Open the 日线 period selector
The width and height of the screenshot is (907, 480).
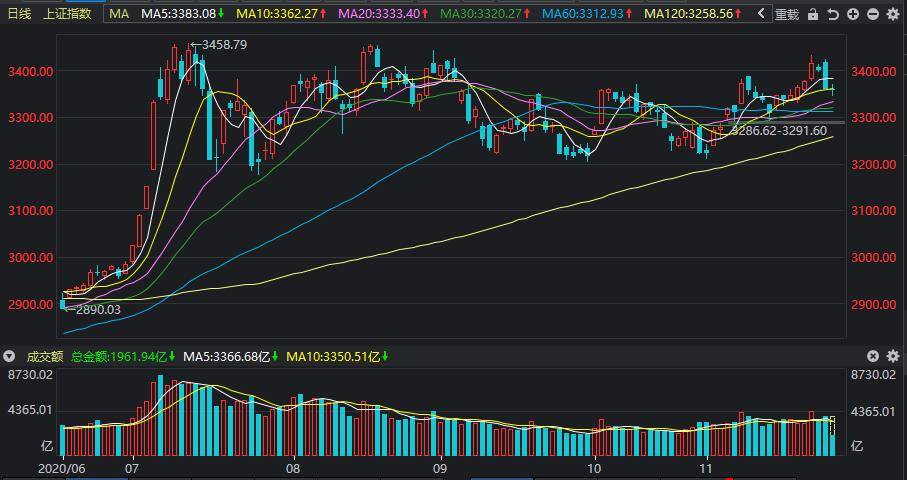[19, 14]
